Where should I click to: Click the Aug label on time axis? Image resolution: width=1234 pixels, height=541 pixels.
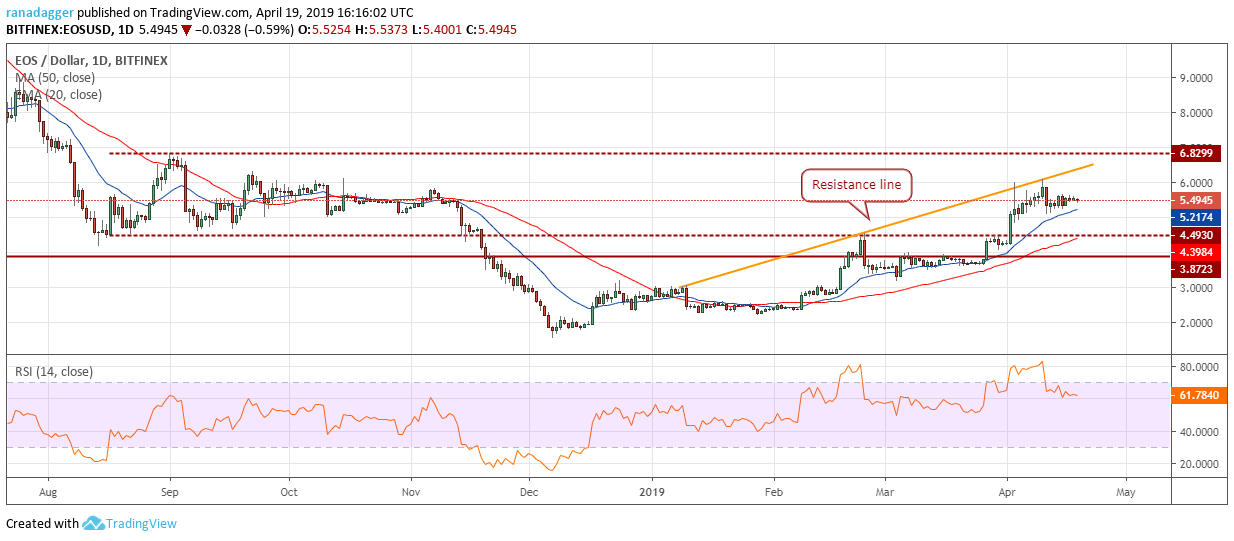(x=47, y=492)
